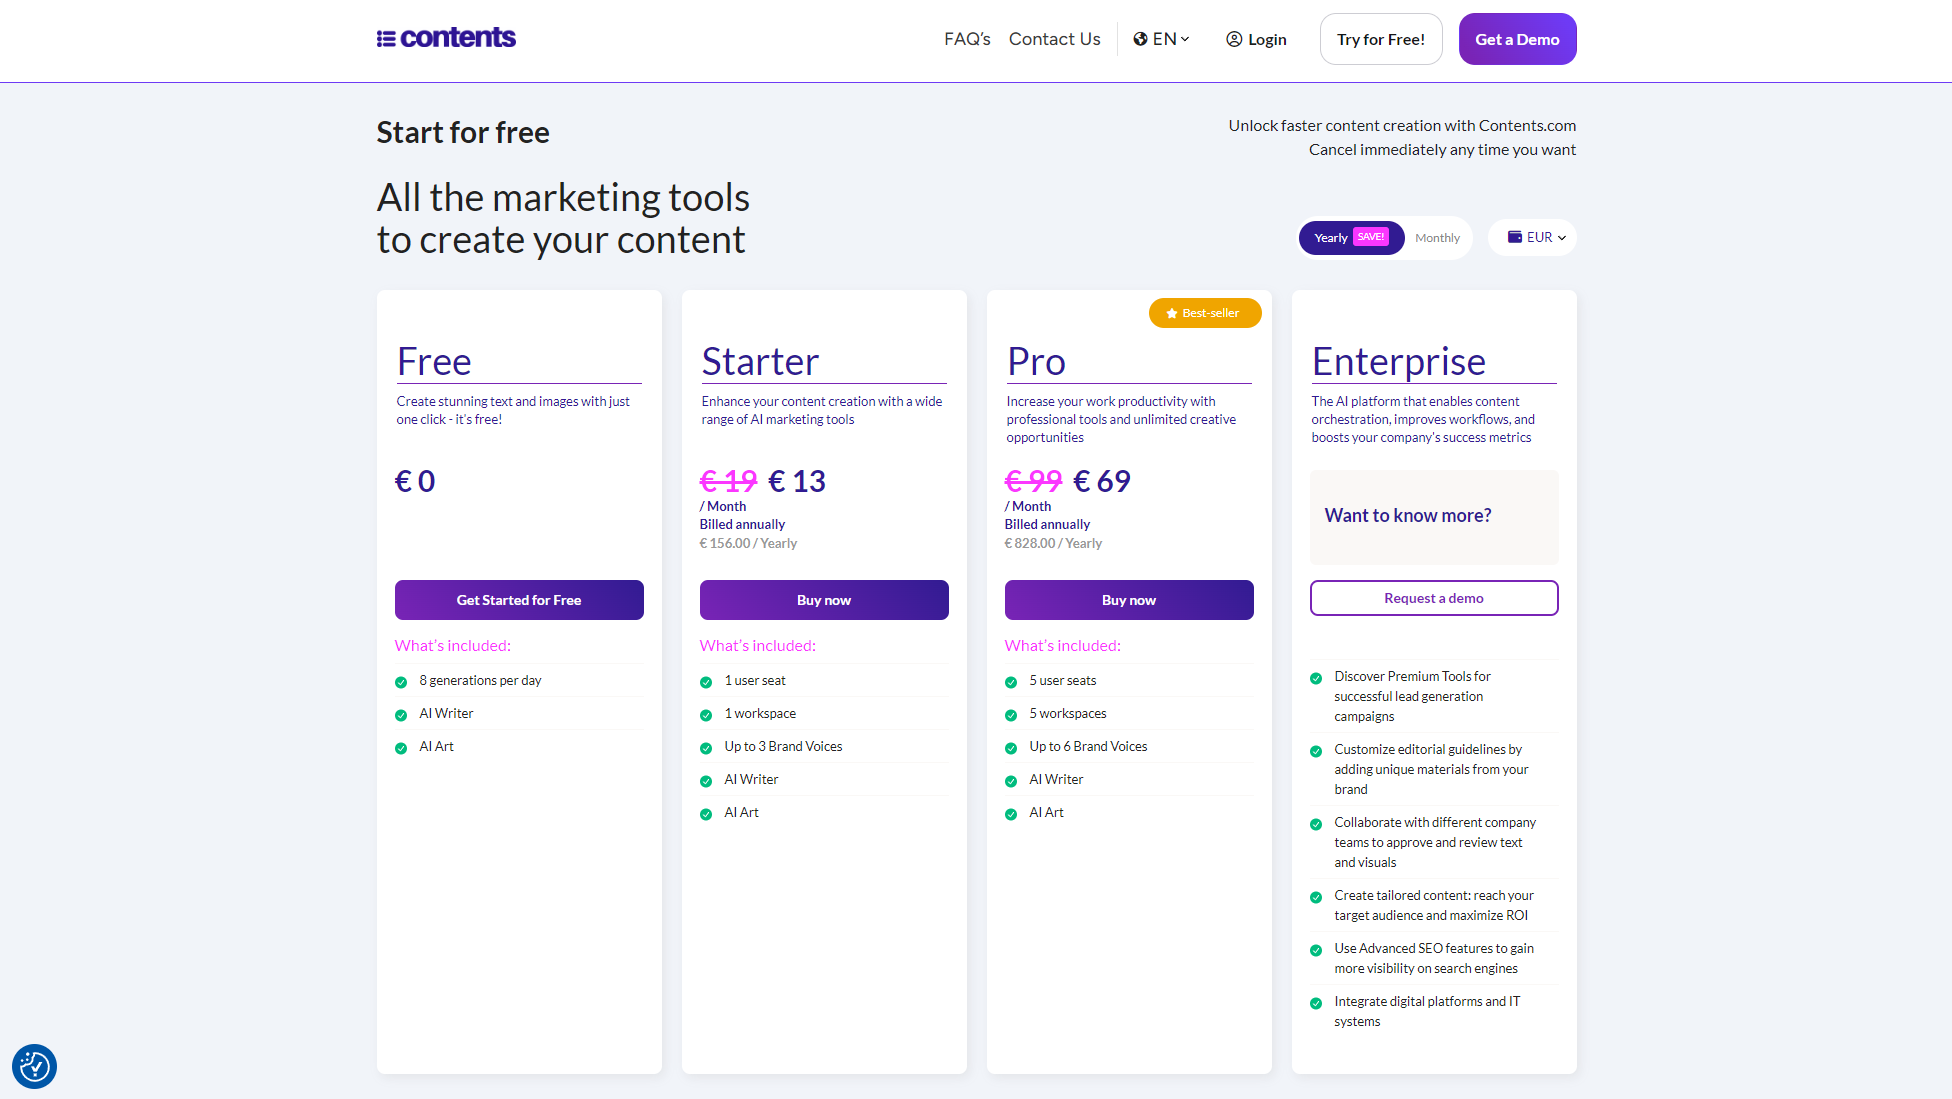
Task: Click Get Started for Free button
Action: click(519, 600)
